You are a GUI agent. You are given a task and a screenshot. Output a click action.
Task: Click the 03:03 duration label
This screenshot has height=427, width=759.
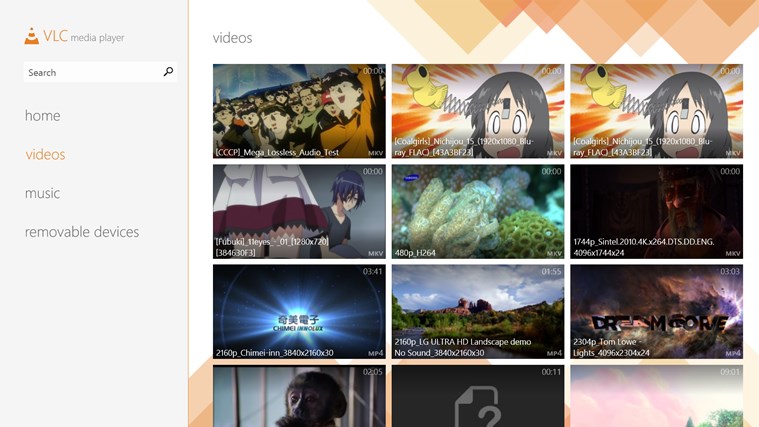[x=730, y=272]
